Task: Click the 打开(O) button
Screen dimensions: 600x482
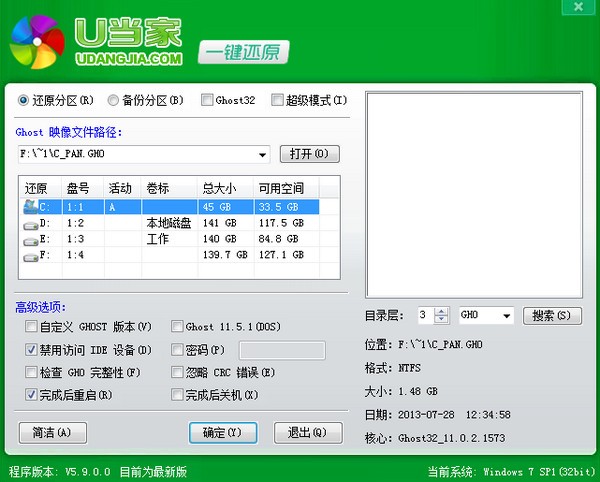Action: click(310, 154)
